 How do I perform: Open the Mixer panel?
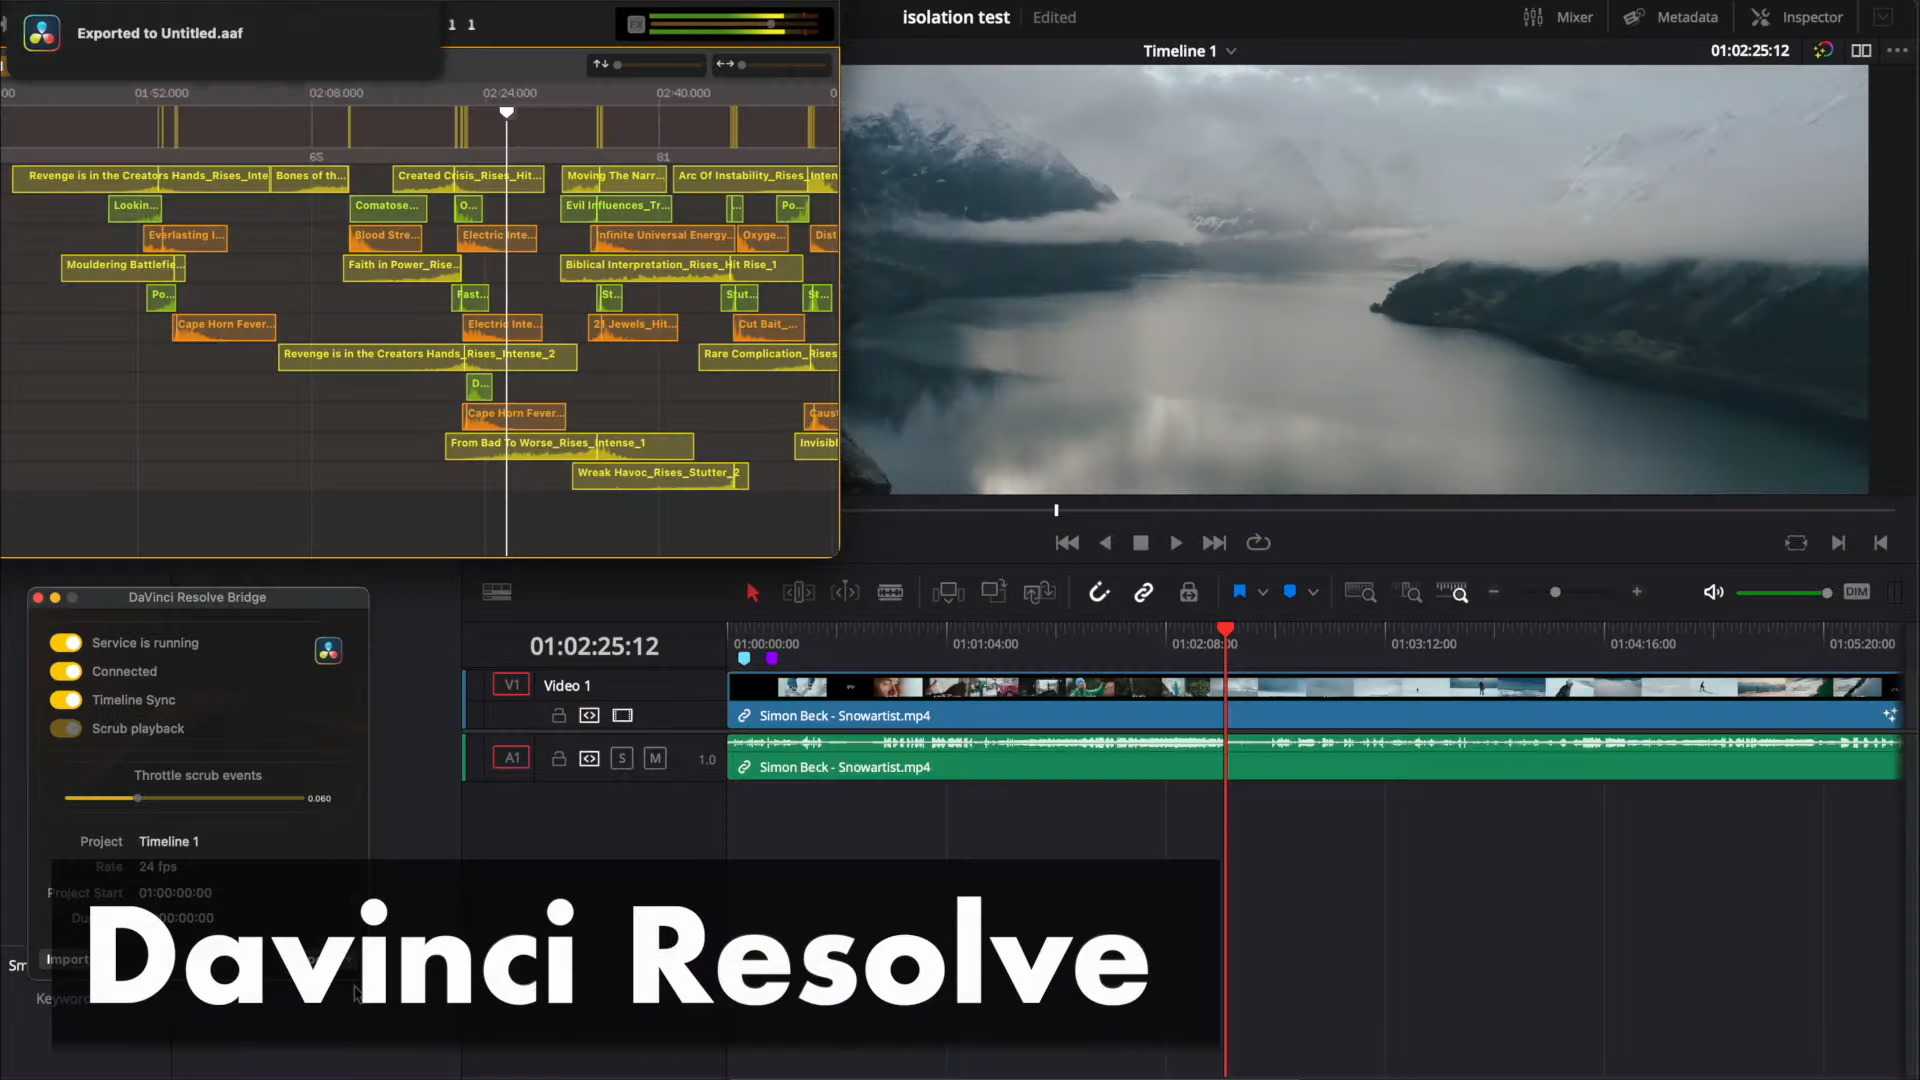point(1558,17)
